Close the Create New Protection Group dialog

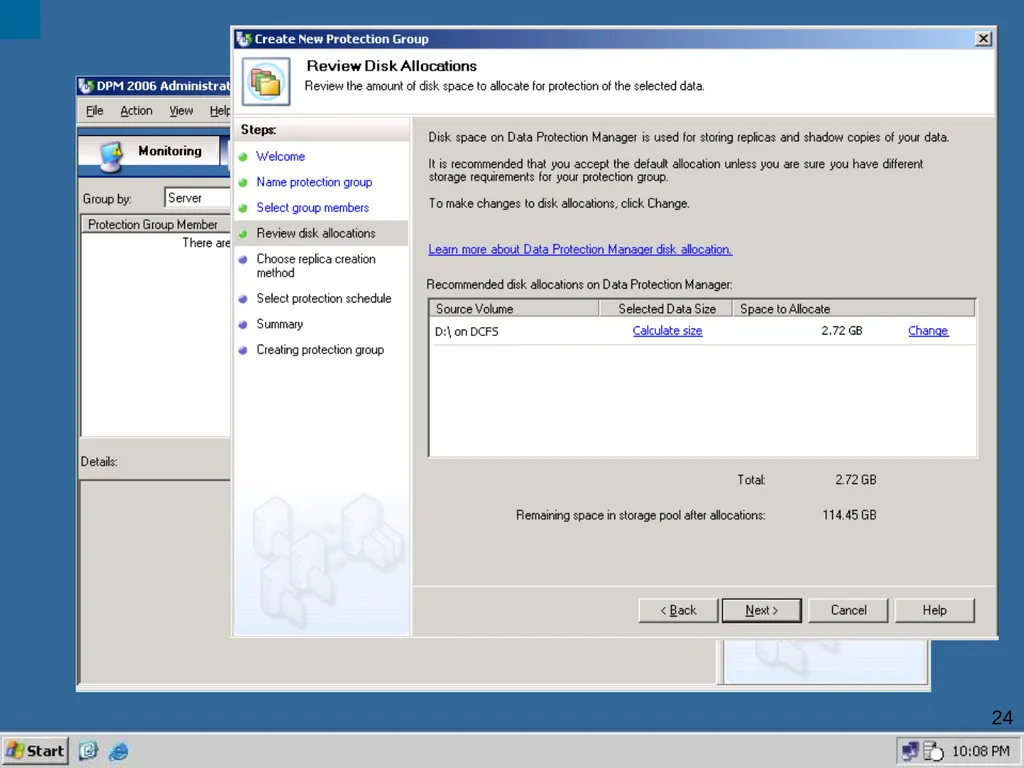[983, 39]
